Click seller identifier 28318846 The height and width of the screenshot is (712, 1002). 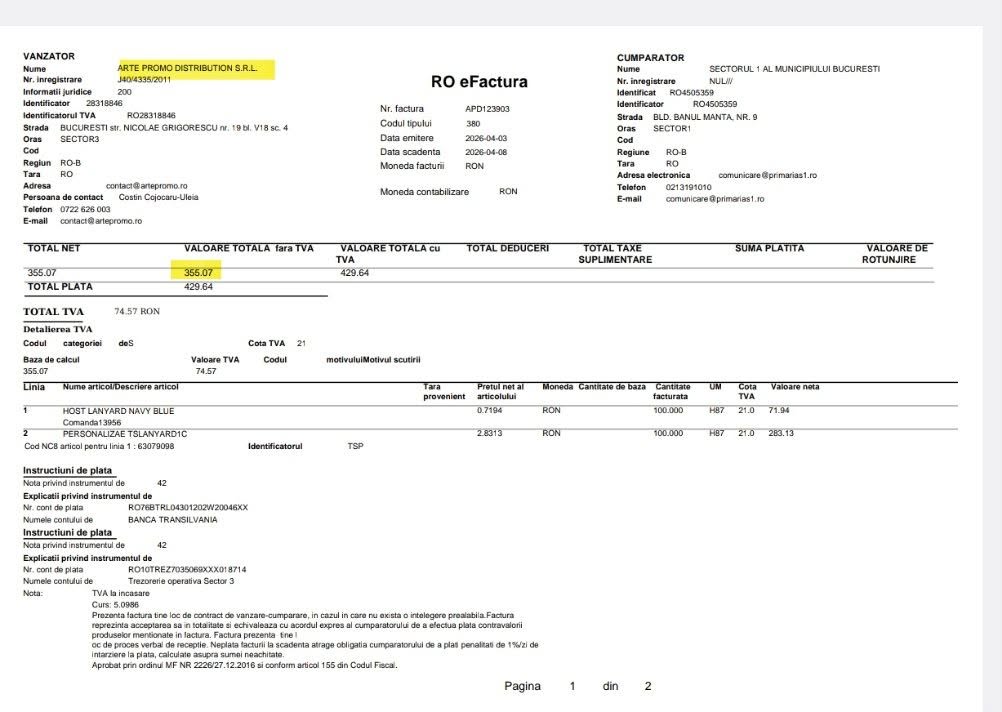(x=104, y=103)
